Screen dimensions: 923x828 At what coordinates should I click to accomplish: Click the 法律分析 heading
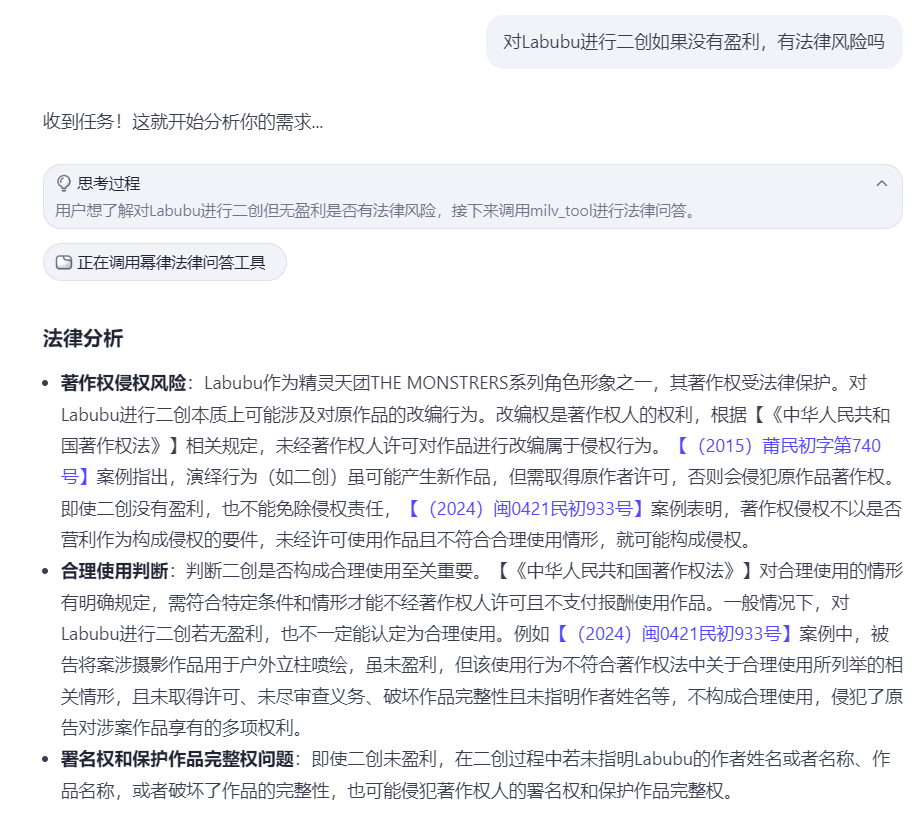tap(83, 338)
